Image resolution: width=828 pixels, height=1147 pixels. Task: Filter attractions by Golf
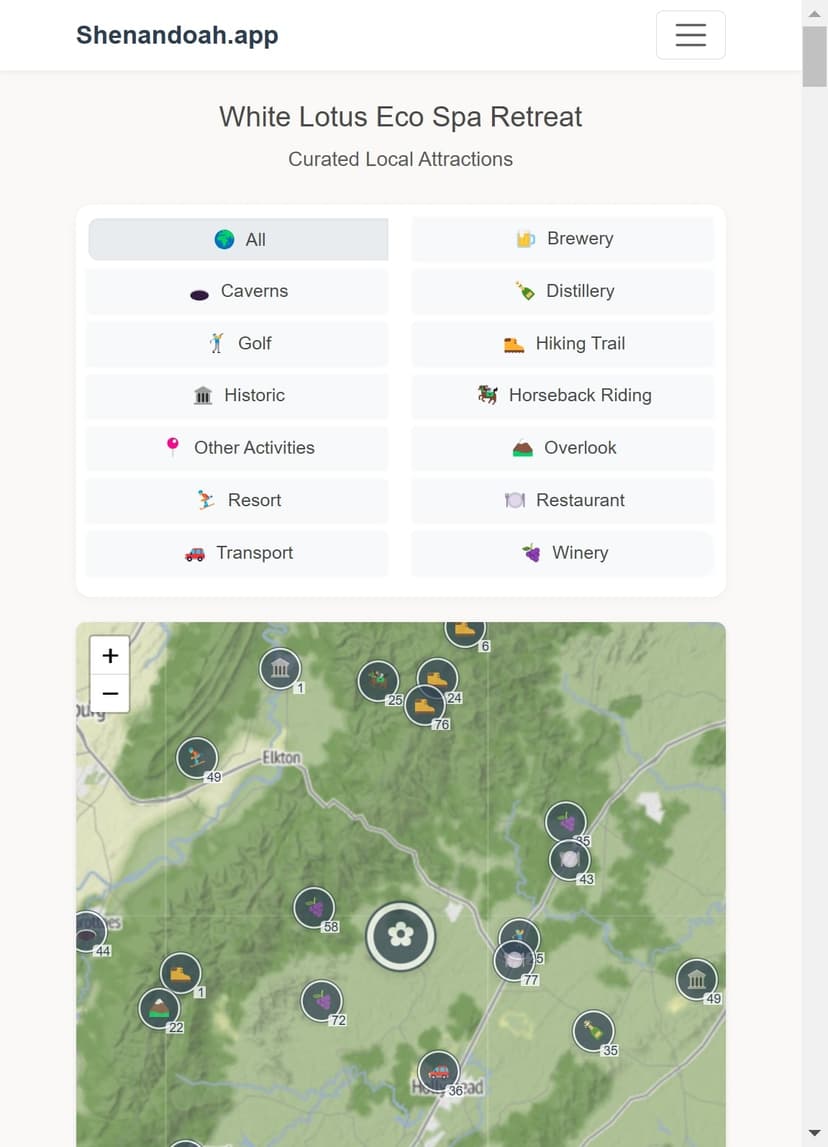(x=237, y=343)
